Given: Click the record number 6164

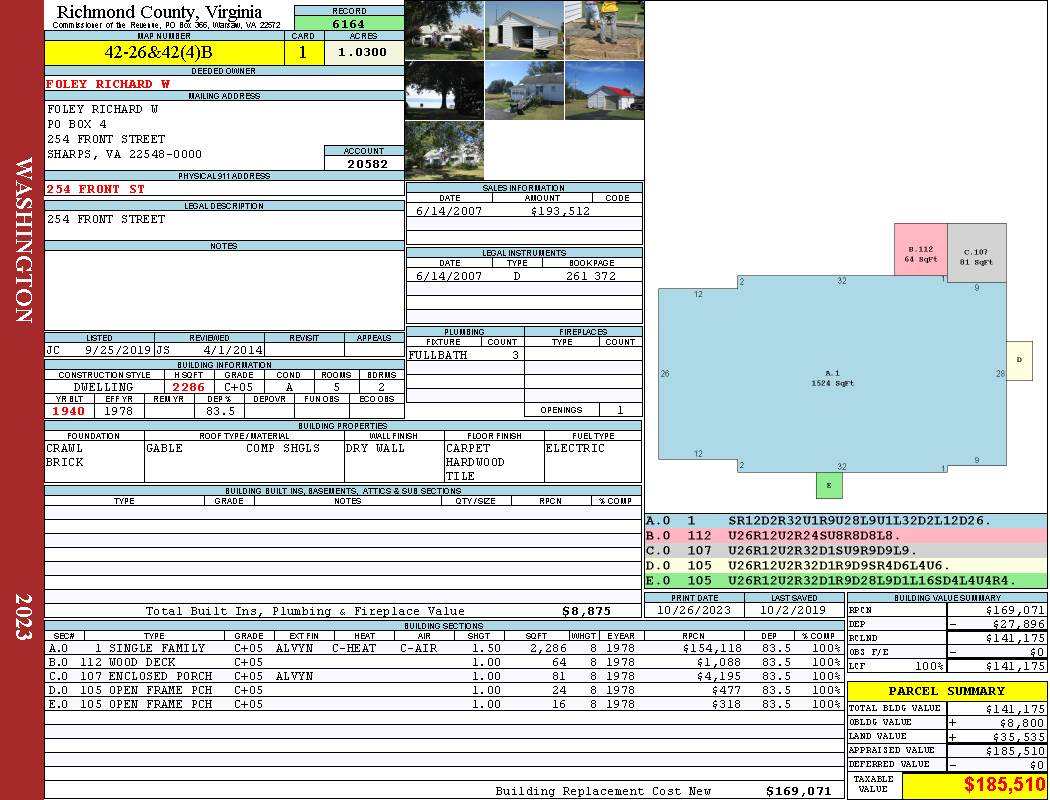Looking at the screenshot, I should [349, 23].
